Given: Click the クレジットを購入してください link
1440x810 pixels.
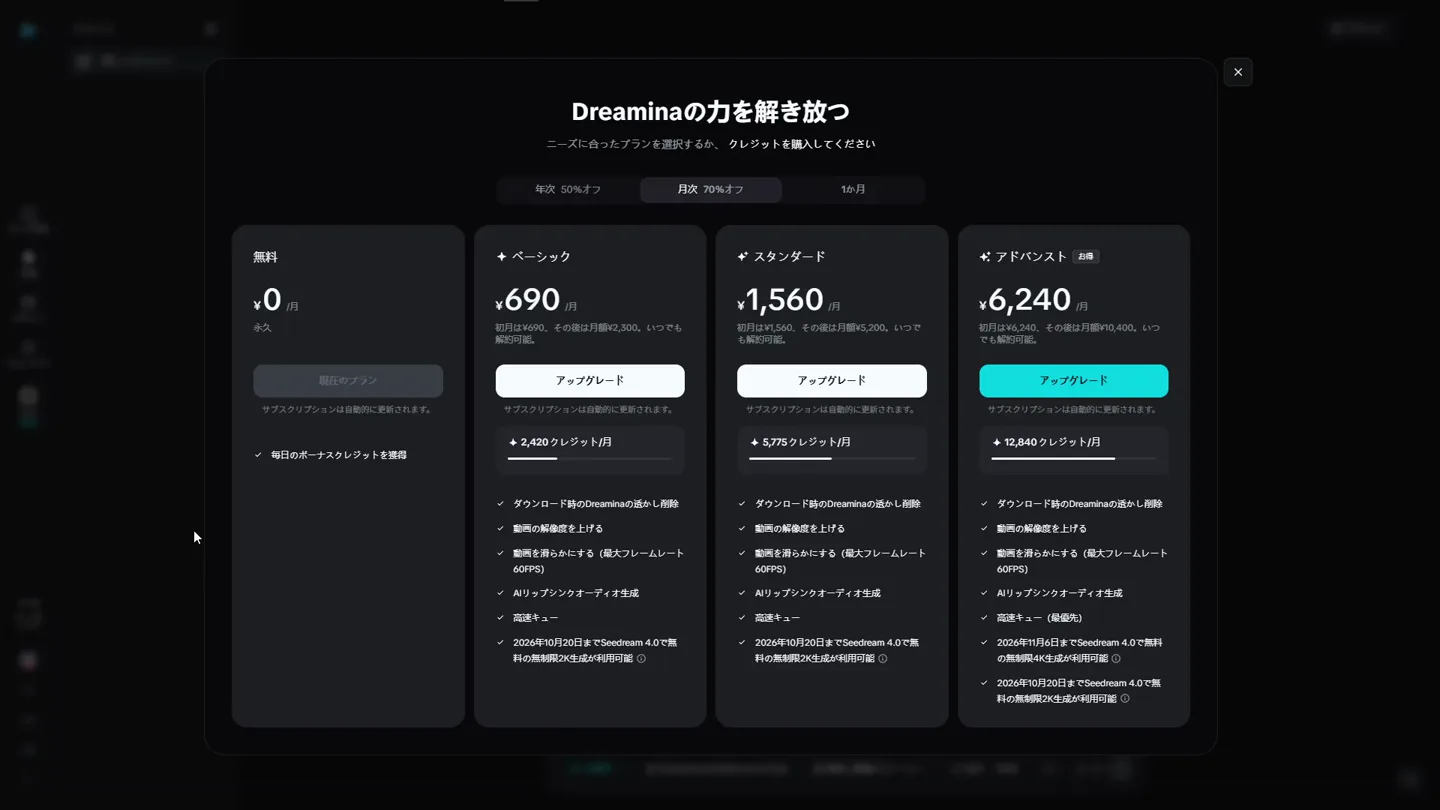Looking at the screenshot, I should (x=801, y=144).
